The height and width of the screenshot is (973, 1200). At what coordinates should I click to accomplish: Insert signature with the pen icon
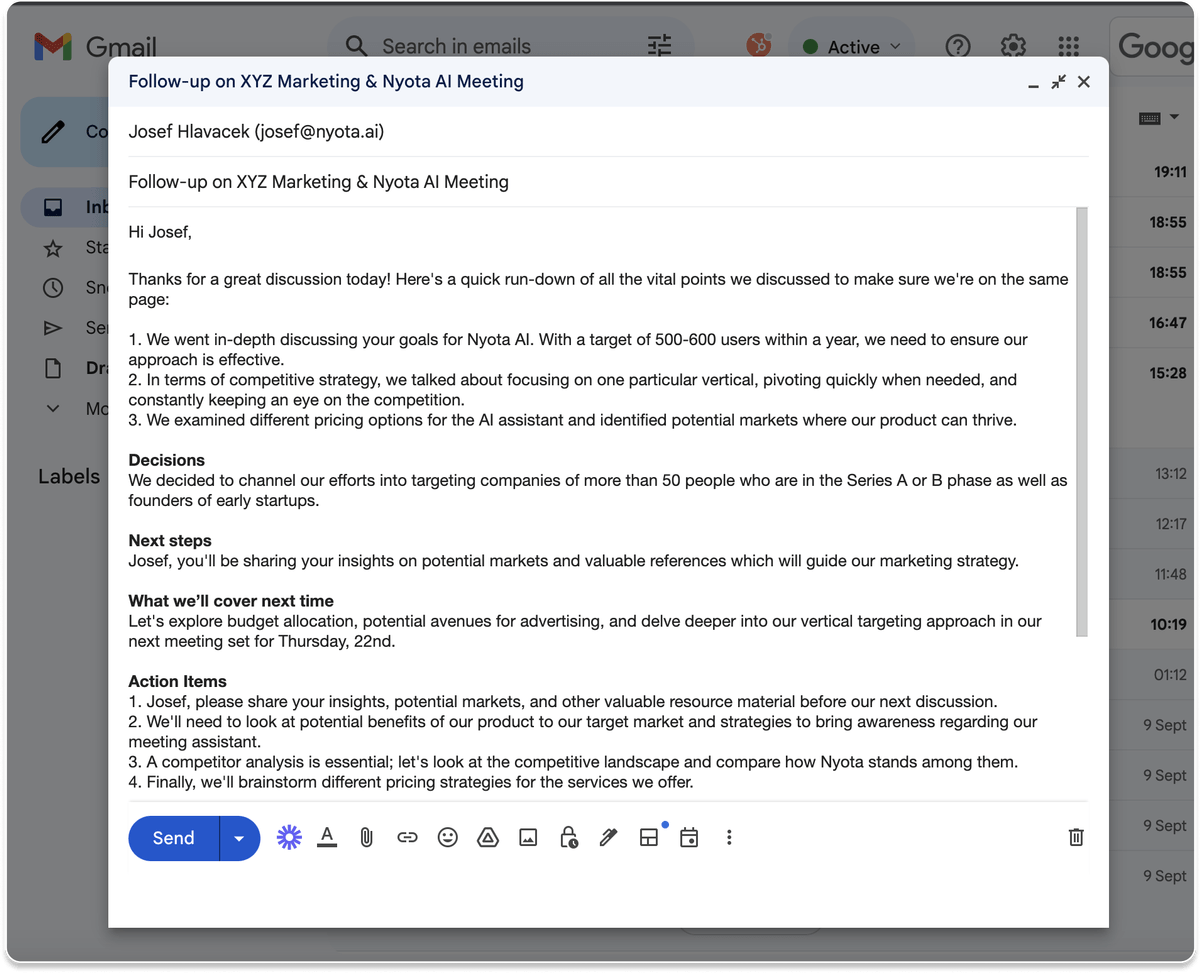pos(608,838)
